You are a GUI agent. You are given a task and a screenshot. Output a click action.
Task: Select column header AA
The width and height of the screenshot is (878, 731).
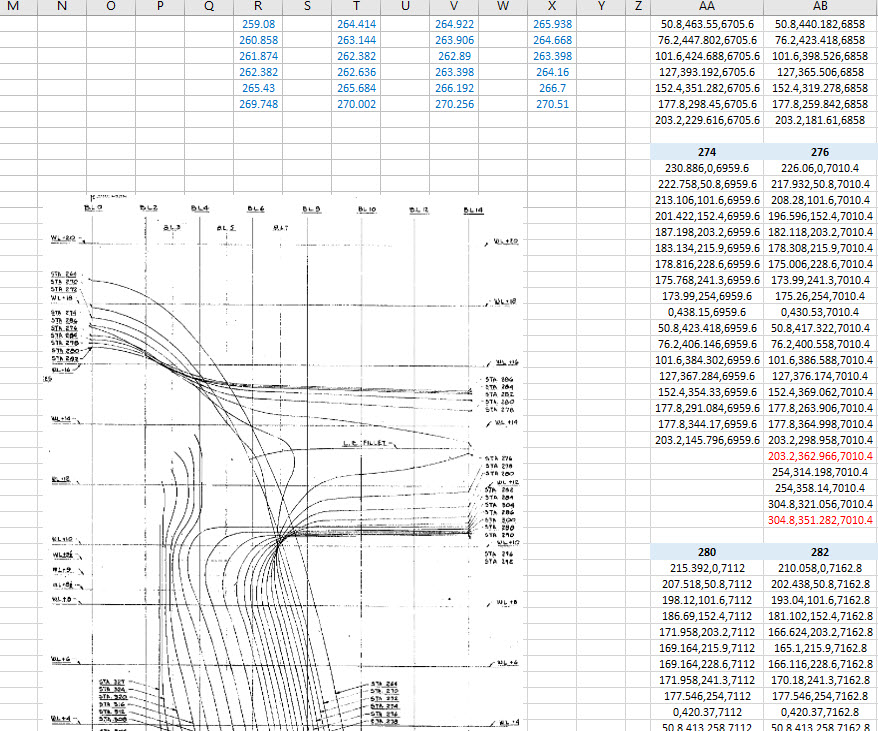706,7
